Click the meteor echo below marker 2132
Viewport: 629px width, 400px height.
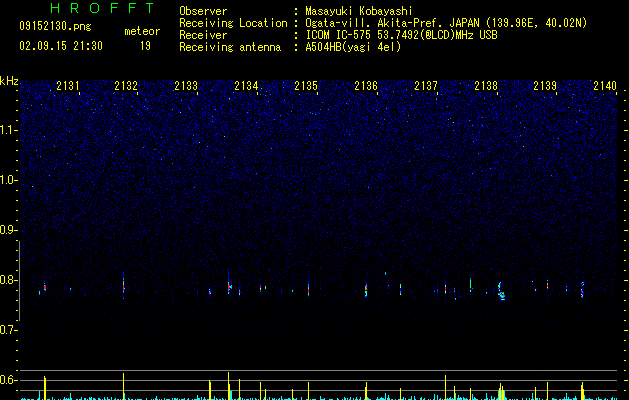124,286
